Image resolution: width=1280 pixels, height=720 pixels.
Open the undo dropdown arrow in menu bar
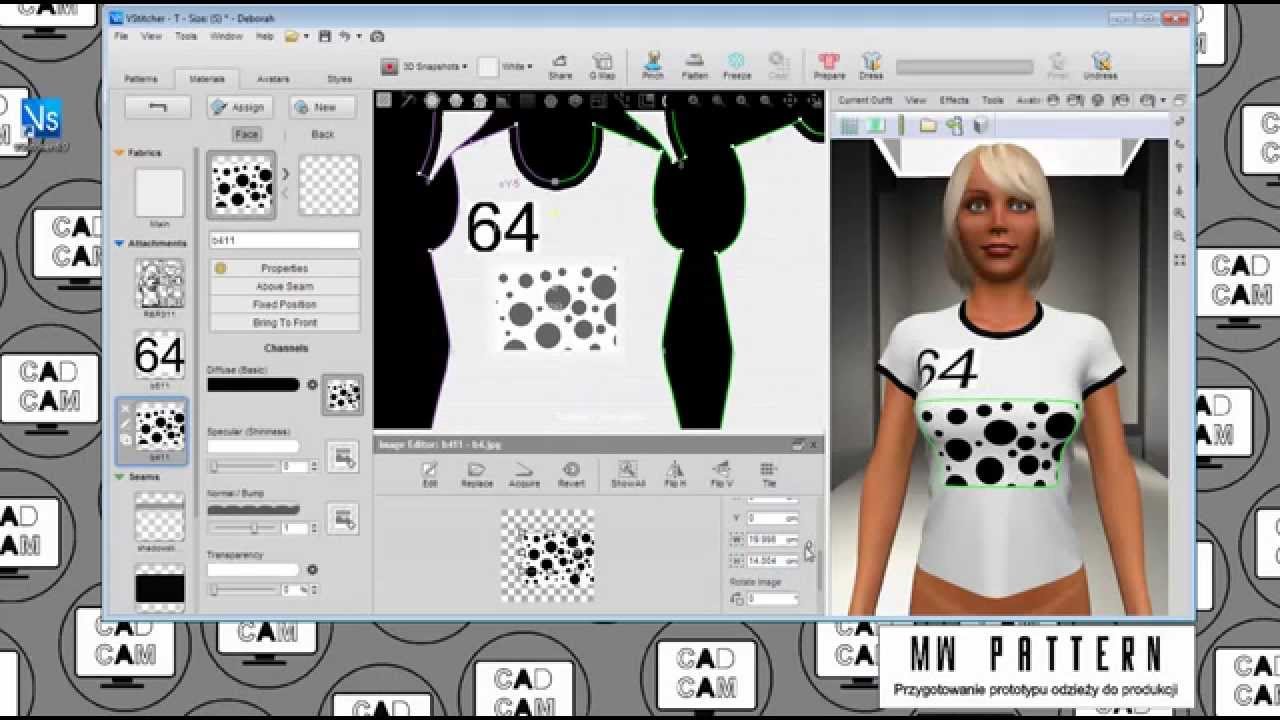[x=359, y=37]
